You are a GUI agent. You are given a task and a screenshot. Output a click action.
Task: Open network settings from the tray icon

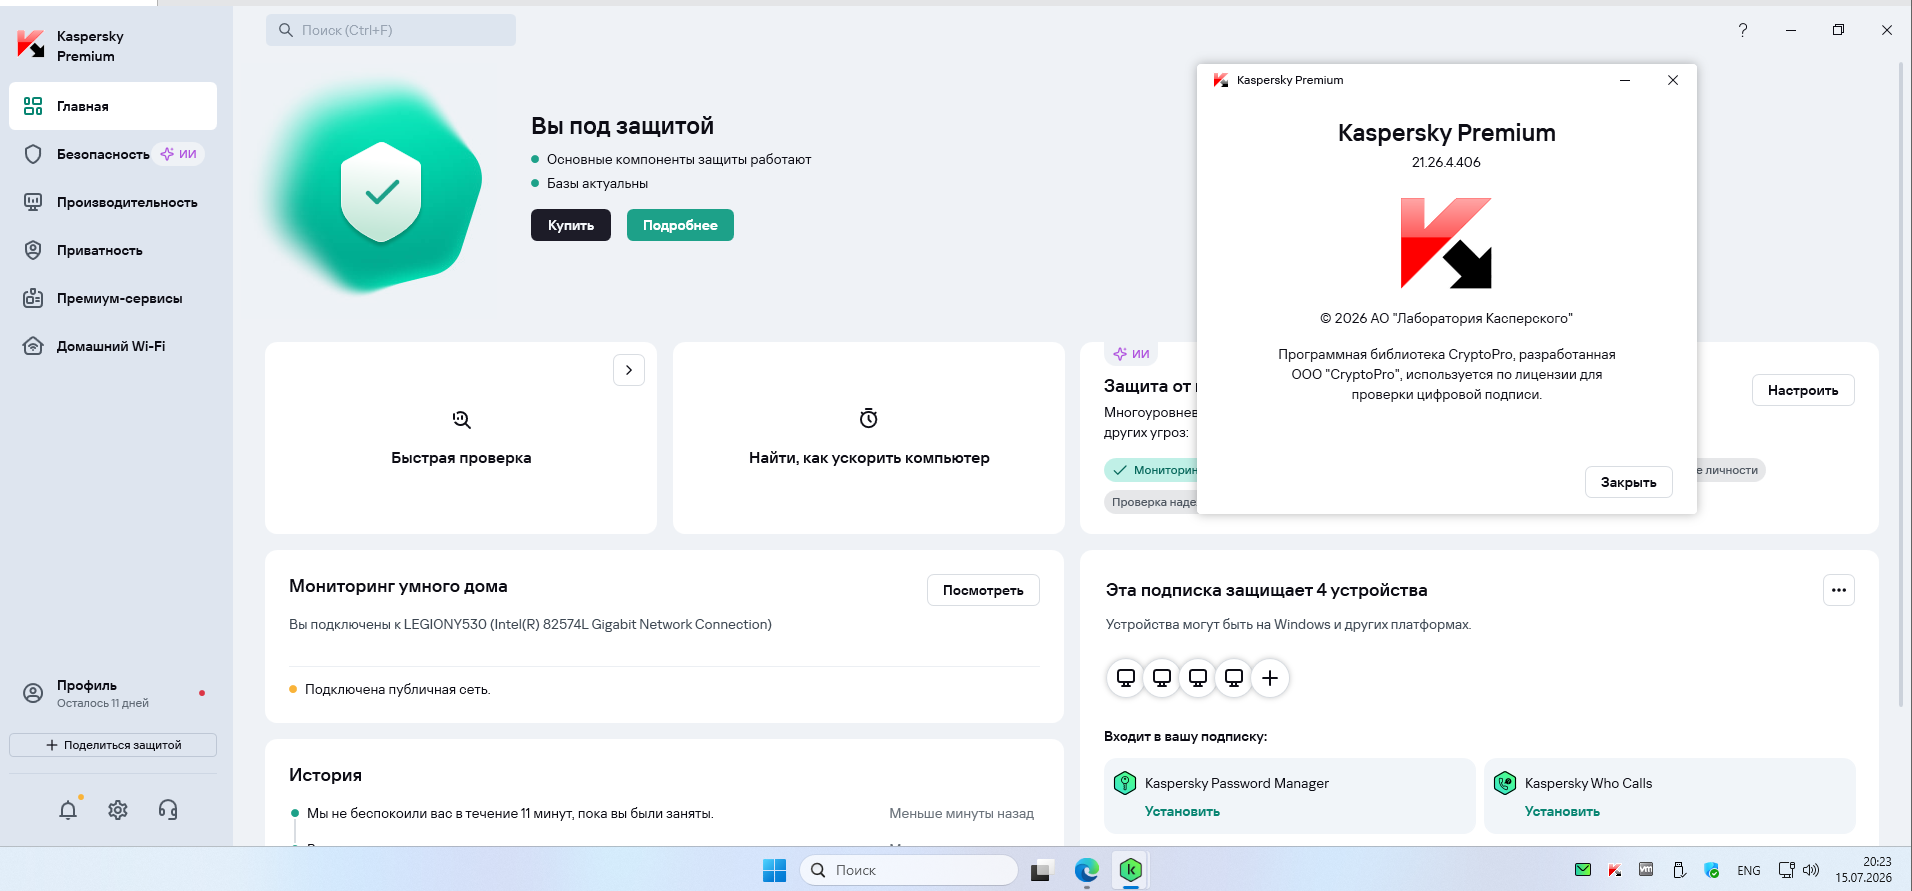1786,870
